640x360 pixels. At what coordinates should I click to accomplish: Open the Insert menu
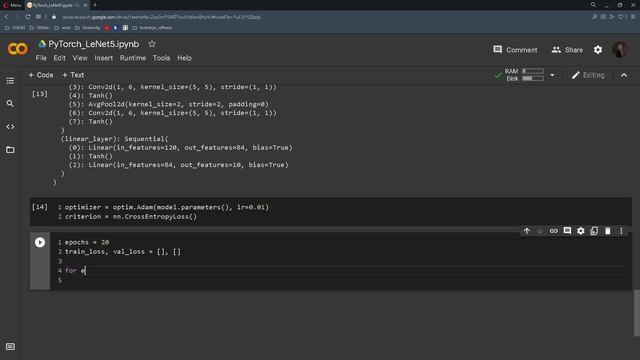pyautogui.click(x=104, y=58)
